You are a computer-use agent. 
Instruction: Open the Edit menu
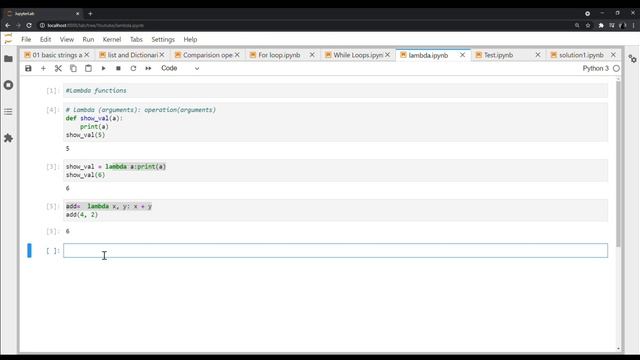pyautogui.click(x=45, y=40)
